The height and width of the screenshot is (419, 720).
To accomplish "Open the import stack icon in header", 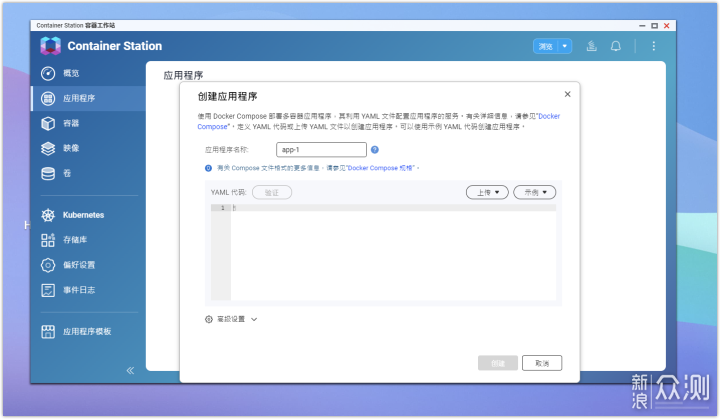I will coord(591,46).
